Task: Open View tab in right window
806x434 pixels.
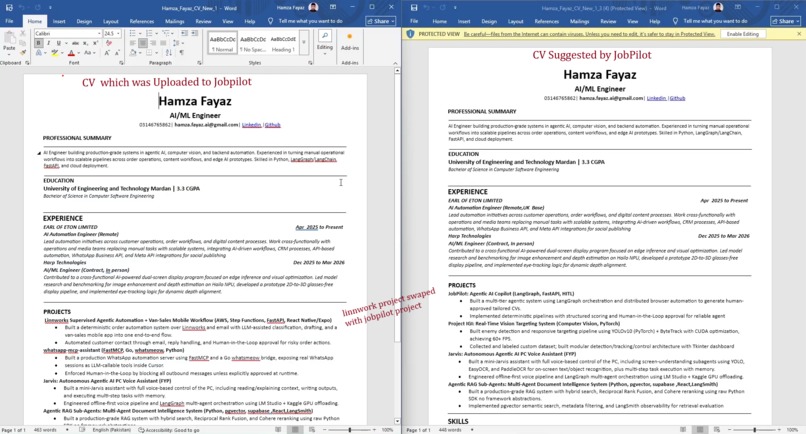Action: tap(632, 21)
